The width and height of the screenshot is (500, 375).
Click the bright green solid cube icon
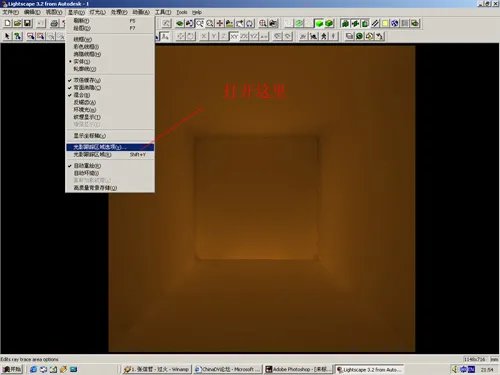pos(319,23)
